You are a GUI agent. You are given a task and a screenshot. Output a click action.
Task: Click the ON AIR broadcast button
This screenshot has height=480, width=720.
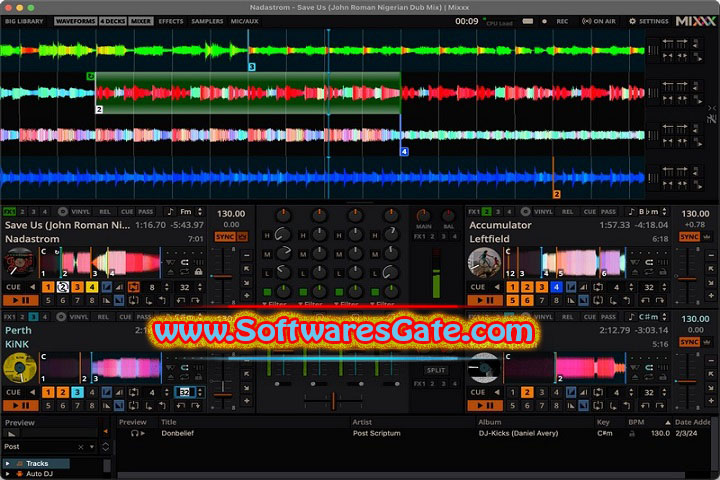599,21
